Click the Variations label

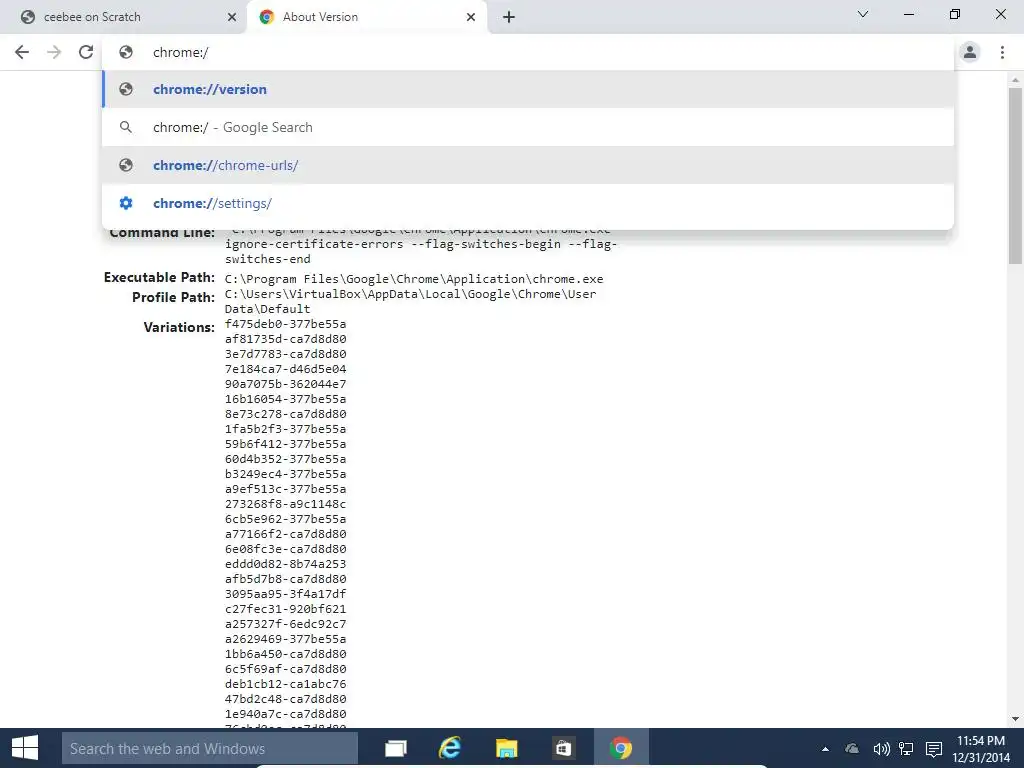point(179,327)
